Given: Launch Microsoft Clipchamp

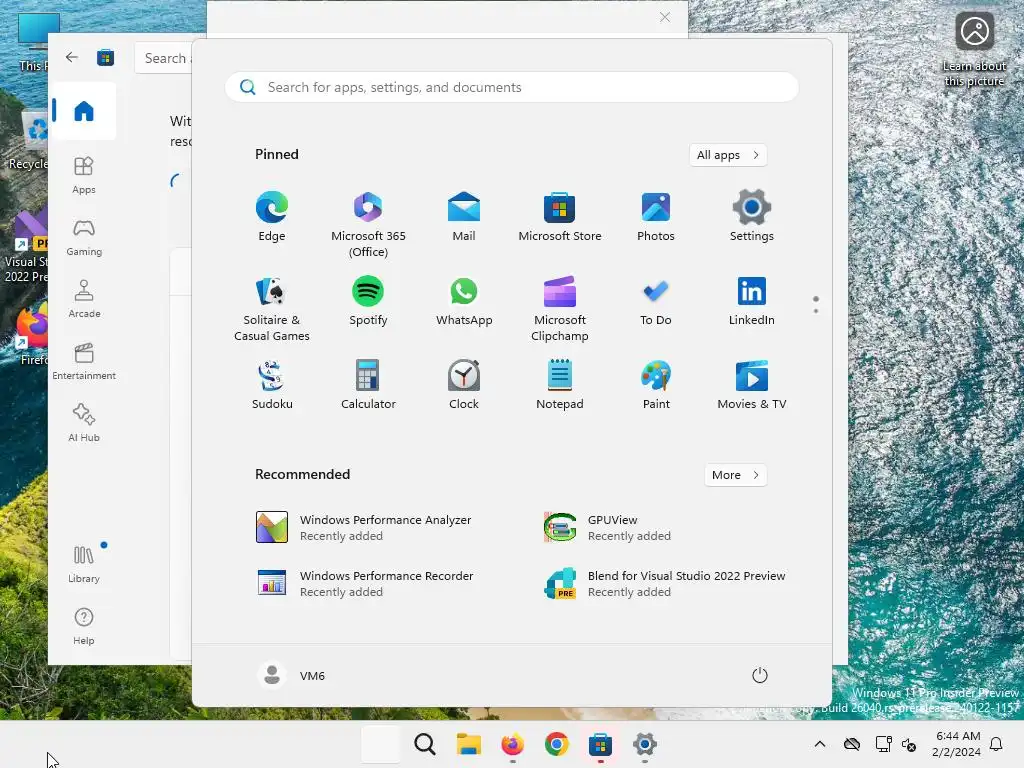Looking at the screenshot, I should coord(560,309).
